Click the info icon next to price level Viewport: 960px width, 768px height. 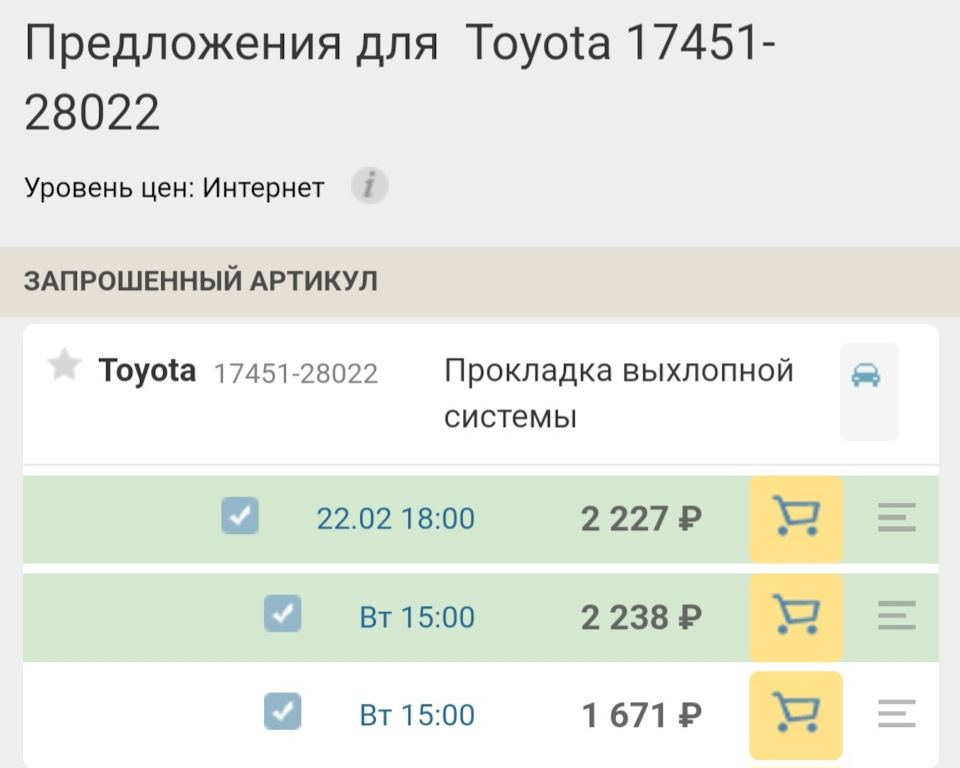(x=367, y=186)
